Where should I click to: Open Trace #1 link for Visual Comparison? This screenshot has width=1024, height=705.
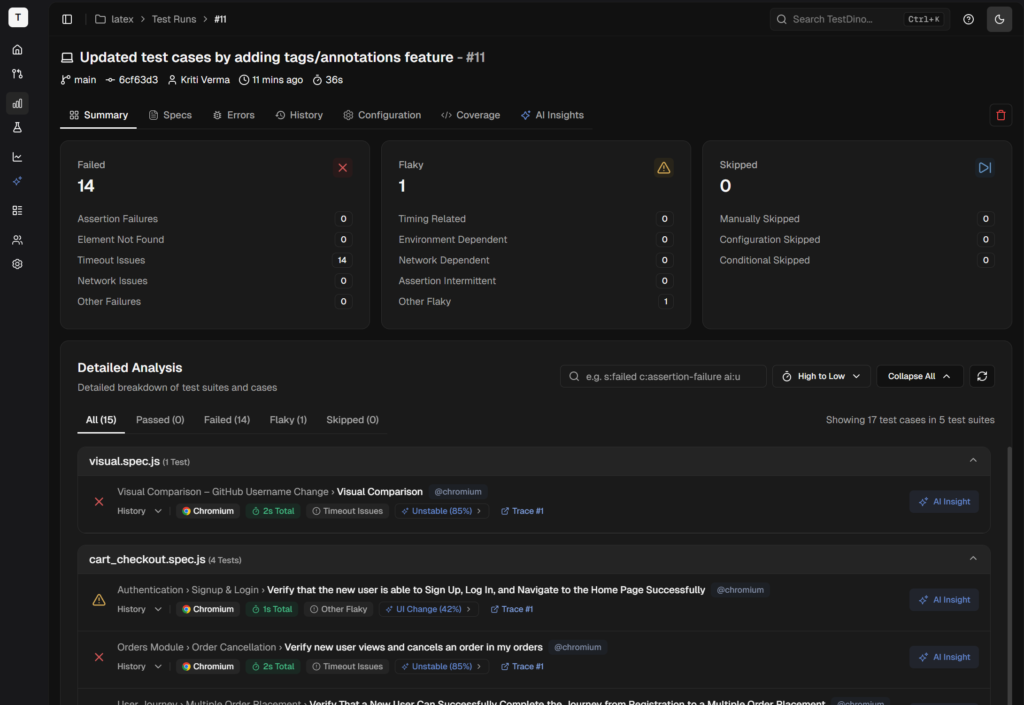point(521,511)
